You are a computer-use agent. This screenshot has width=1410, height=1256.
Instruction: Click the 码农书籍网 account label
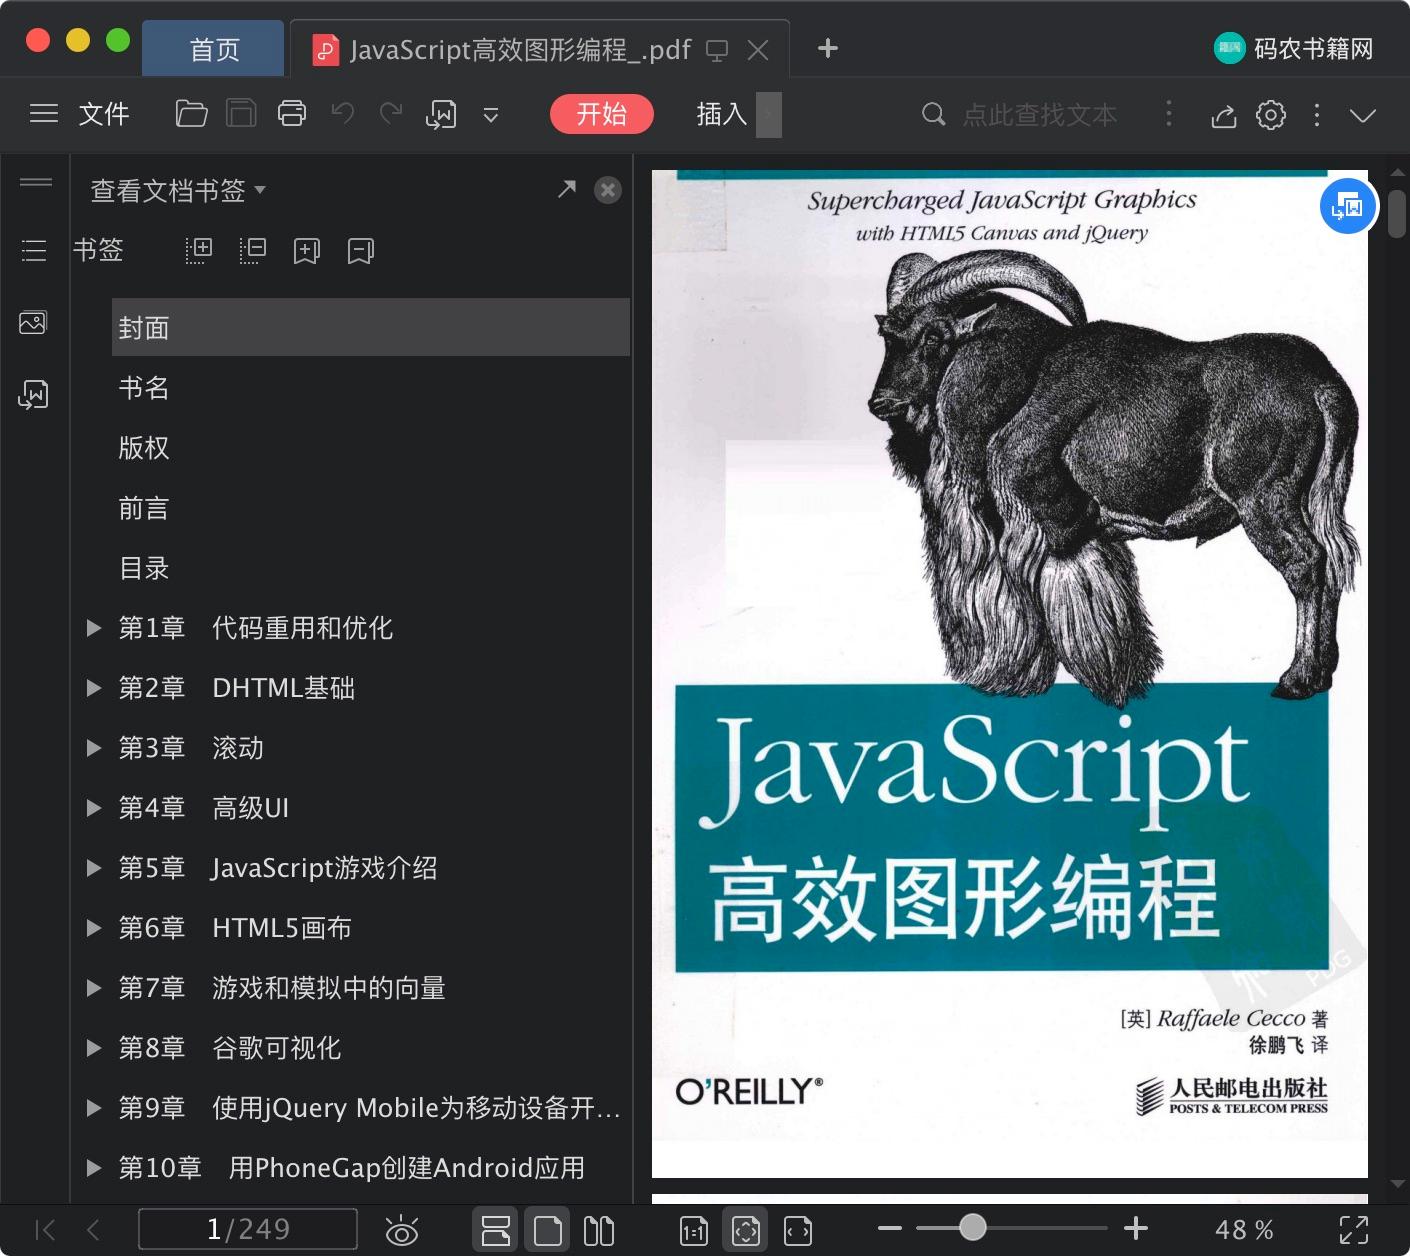1313,48
